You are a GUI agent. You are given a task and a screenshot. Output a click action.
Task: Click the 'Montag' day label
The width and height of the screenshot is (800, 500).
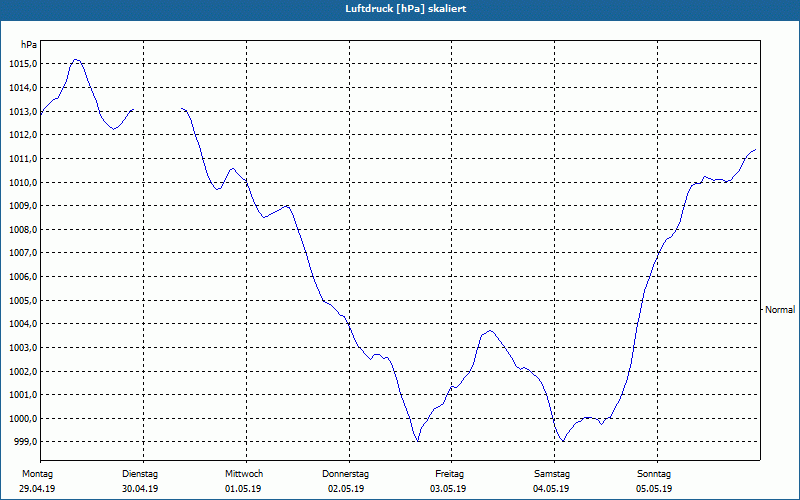coord(37,474)
